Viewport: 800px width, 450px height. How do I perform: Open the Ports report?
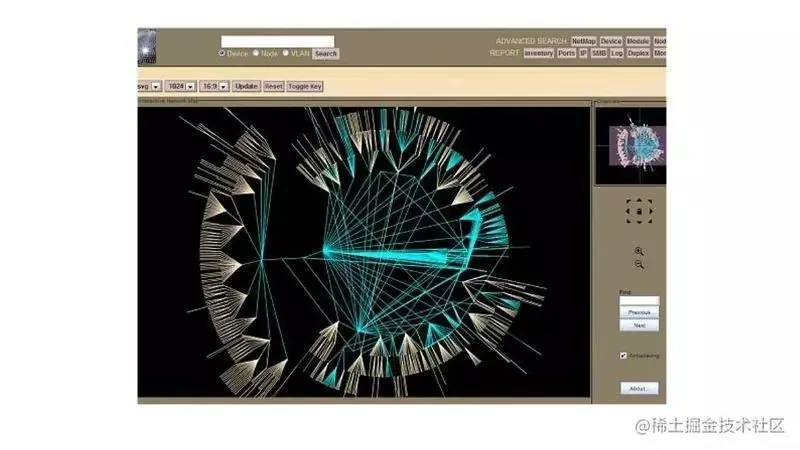click(x=566, y=53)
